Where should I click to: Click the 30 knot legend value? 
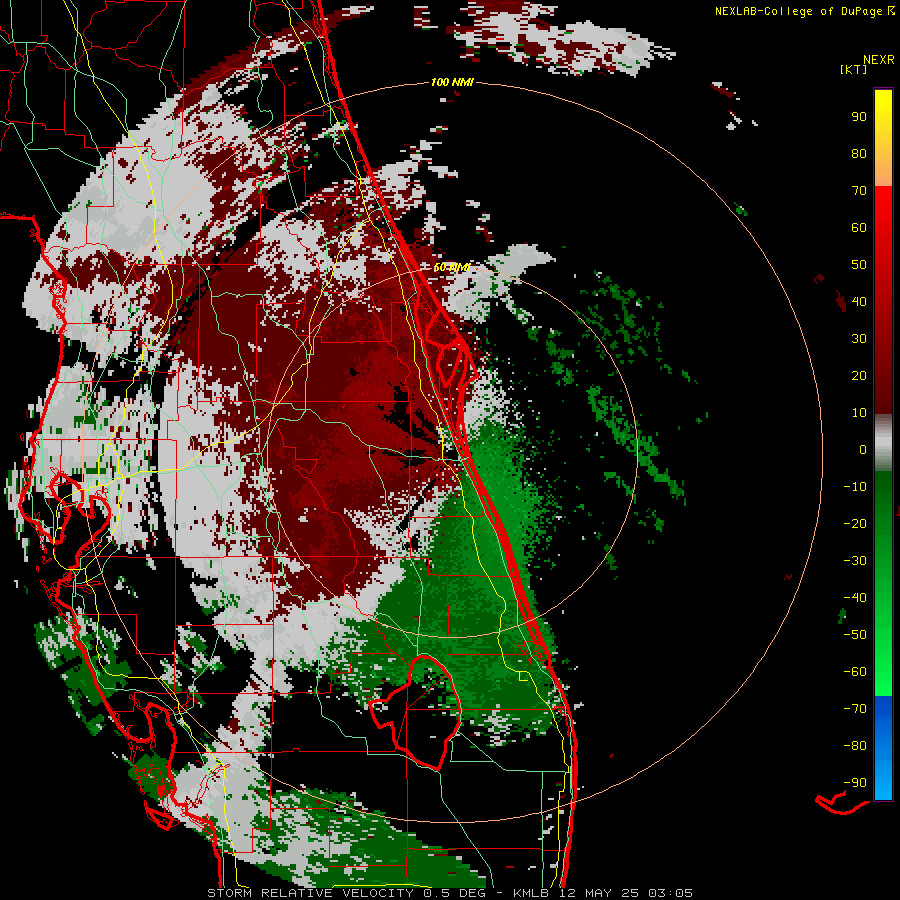(x=859, y=339)
